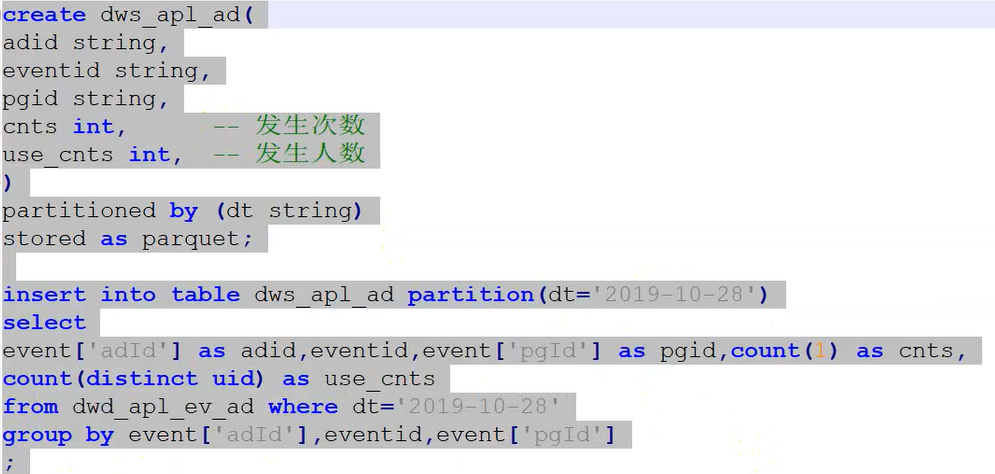995x474 pixels.
Task: Click the table name 'dwd_apl_ev_ad'
Action: point(163,407)
